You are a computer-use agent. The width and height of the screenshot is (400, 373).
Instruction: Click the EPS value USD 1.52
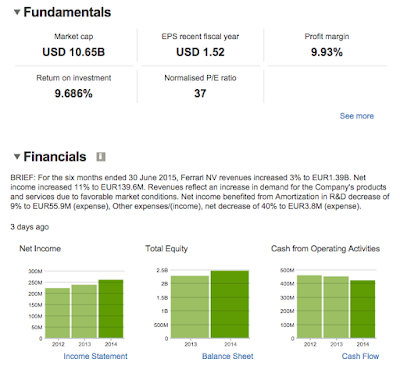pos(200,52)
